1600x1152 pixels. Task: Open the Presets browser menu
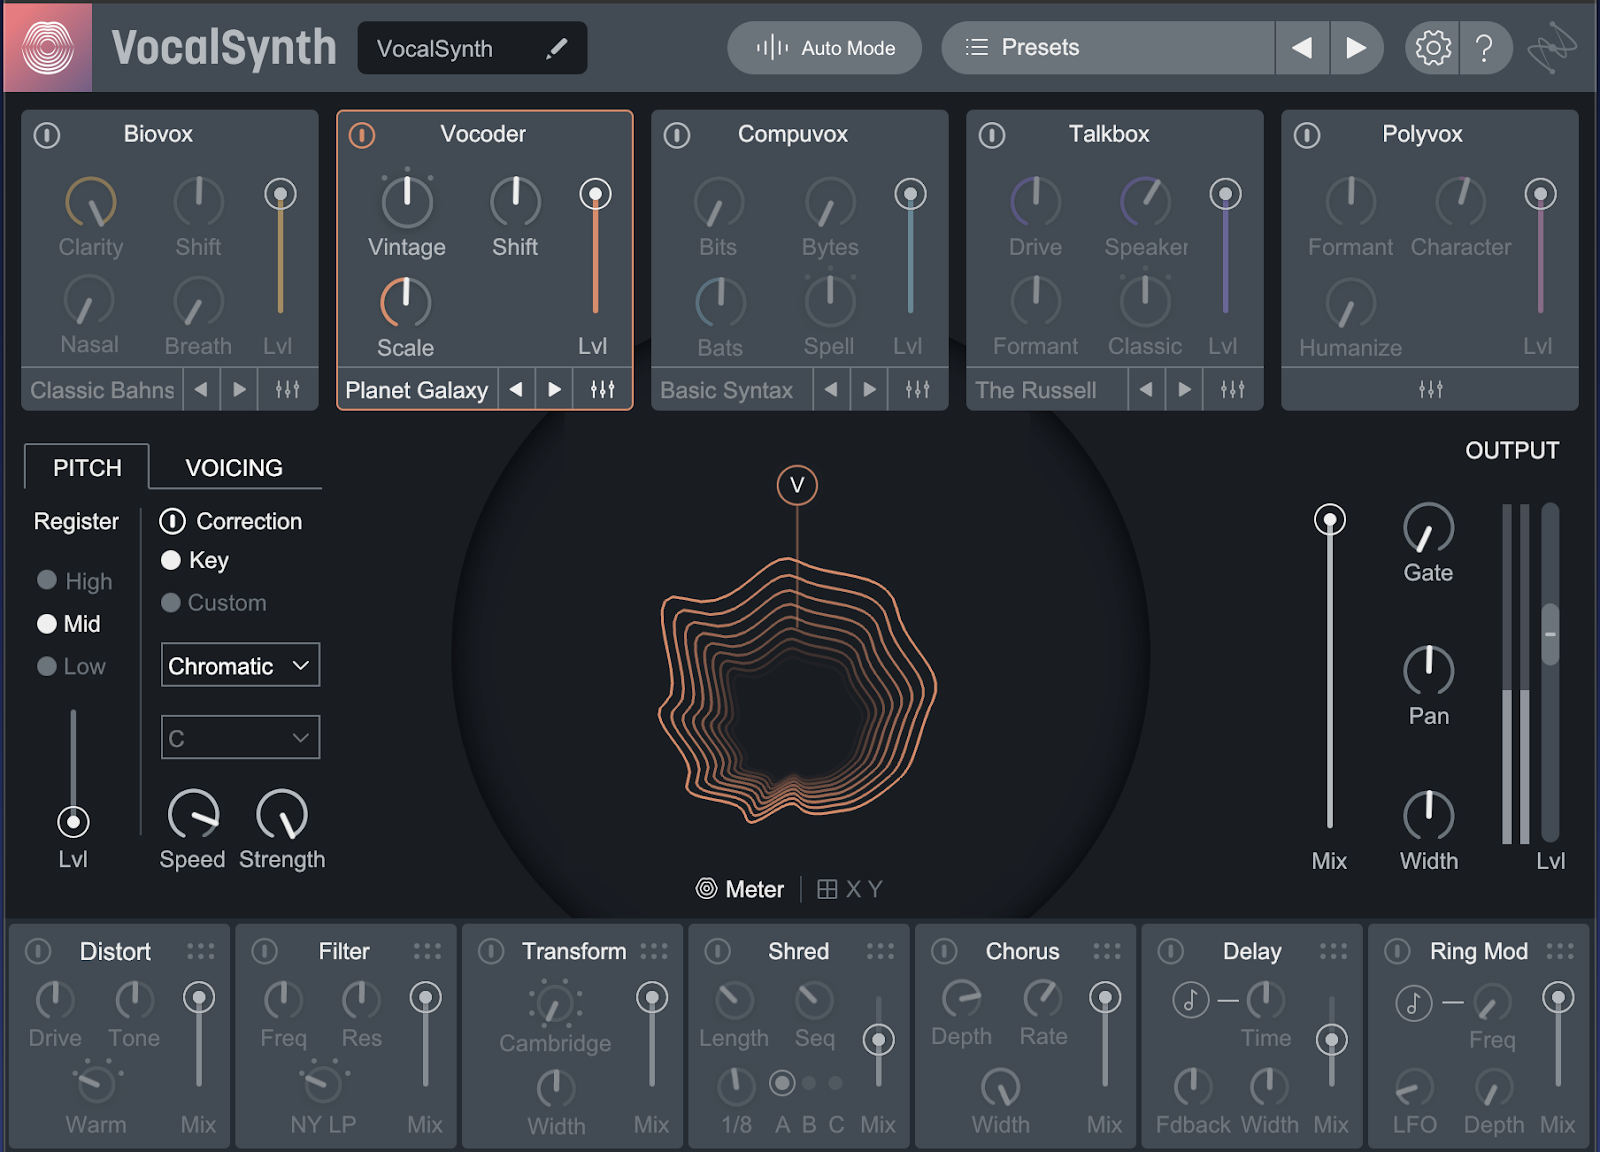click(1108, 47)
